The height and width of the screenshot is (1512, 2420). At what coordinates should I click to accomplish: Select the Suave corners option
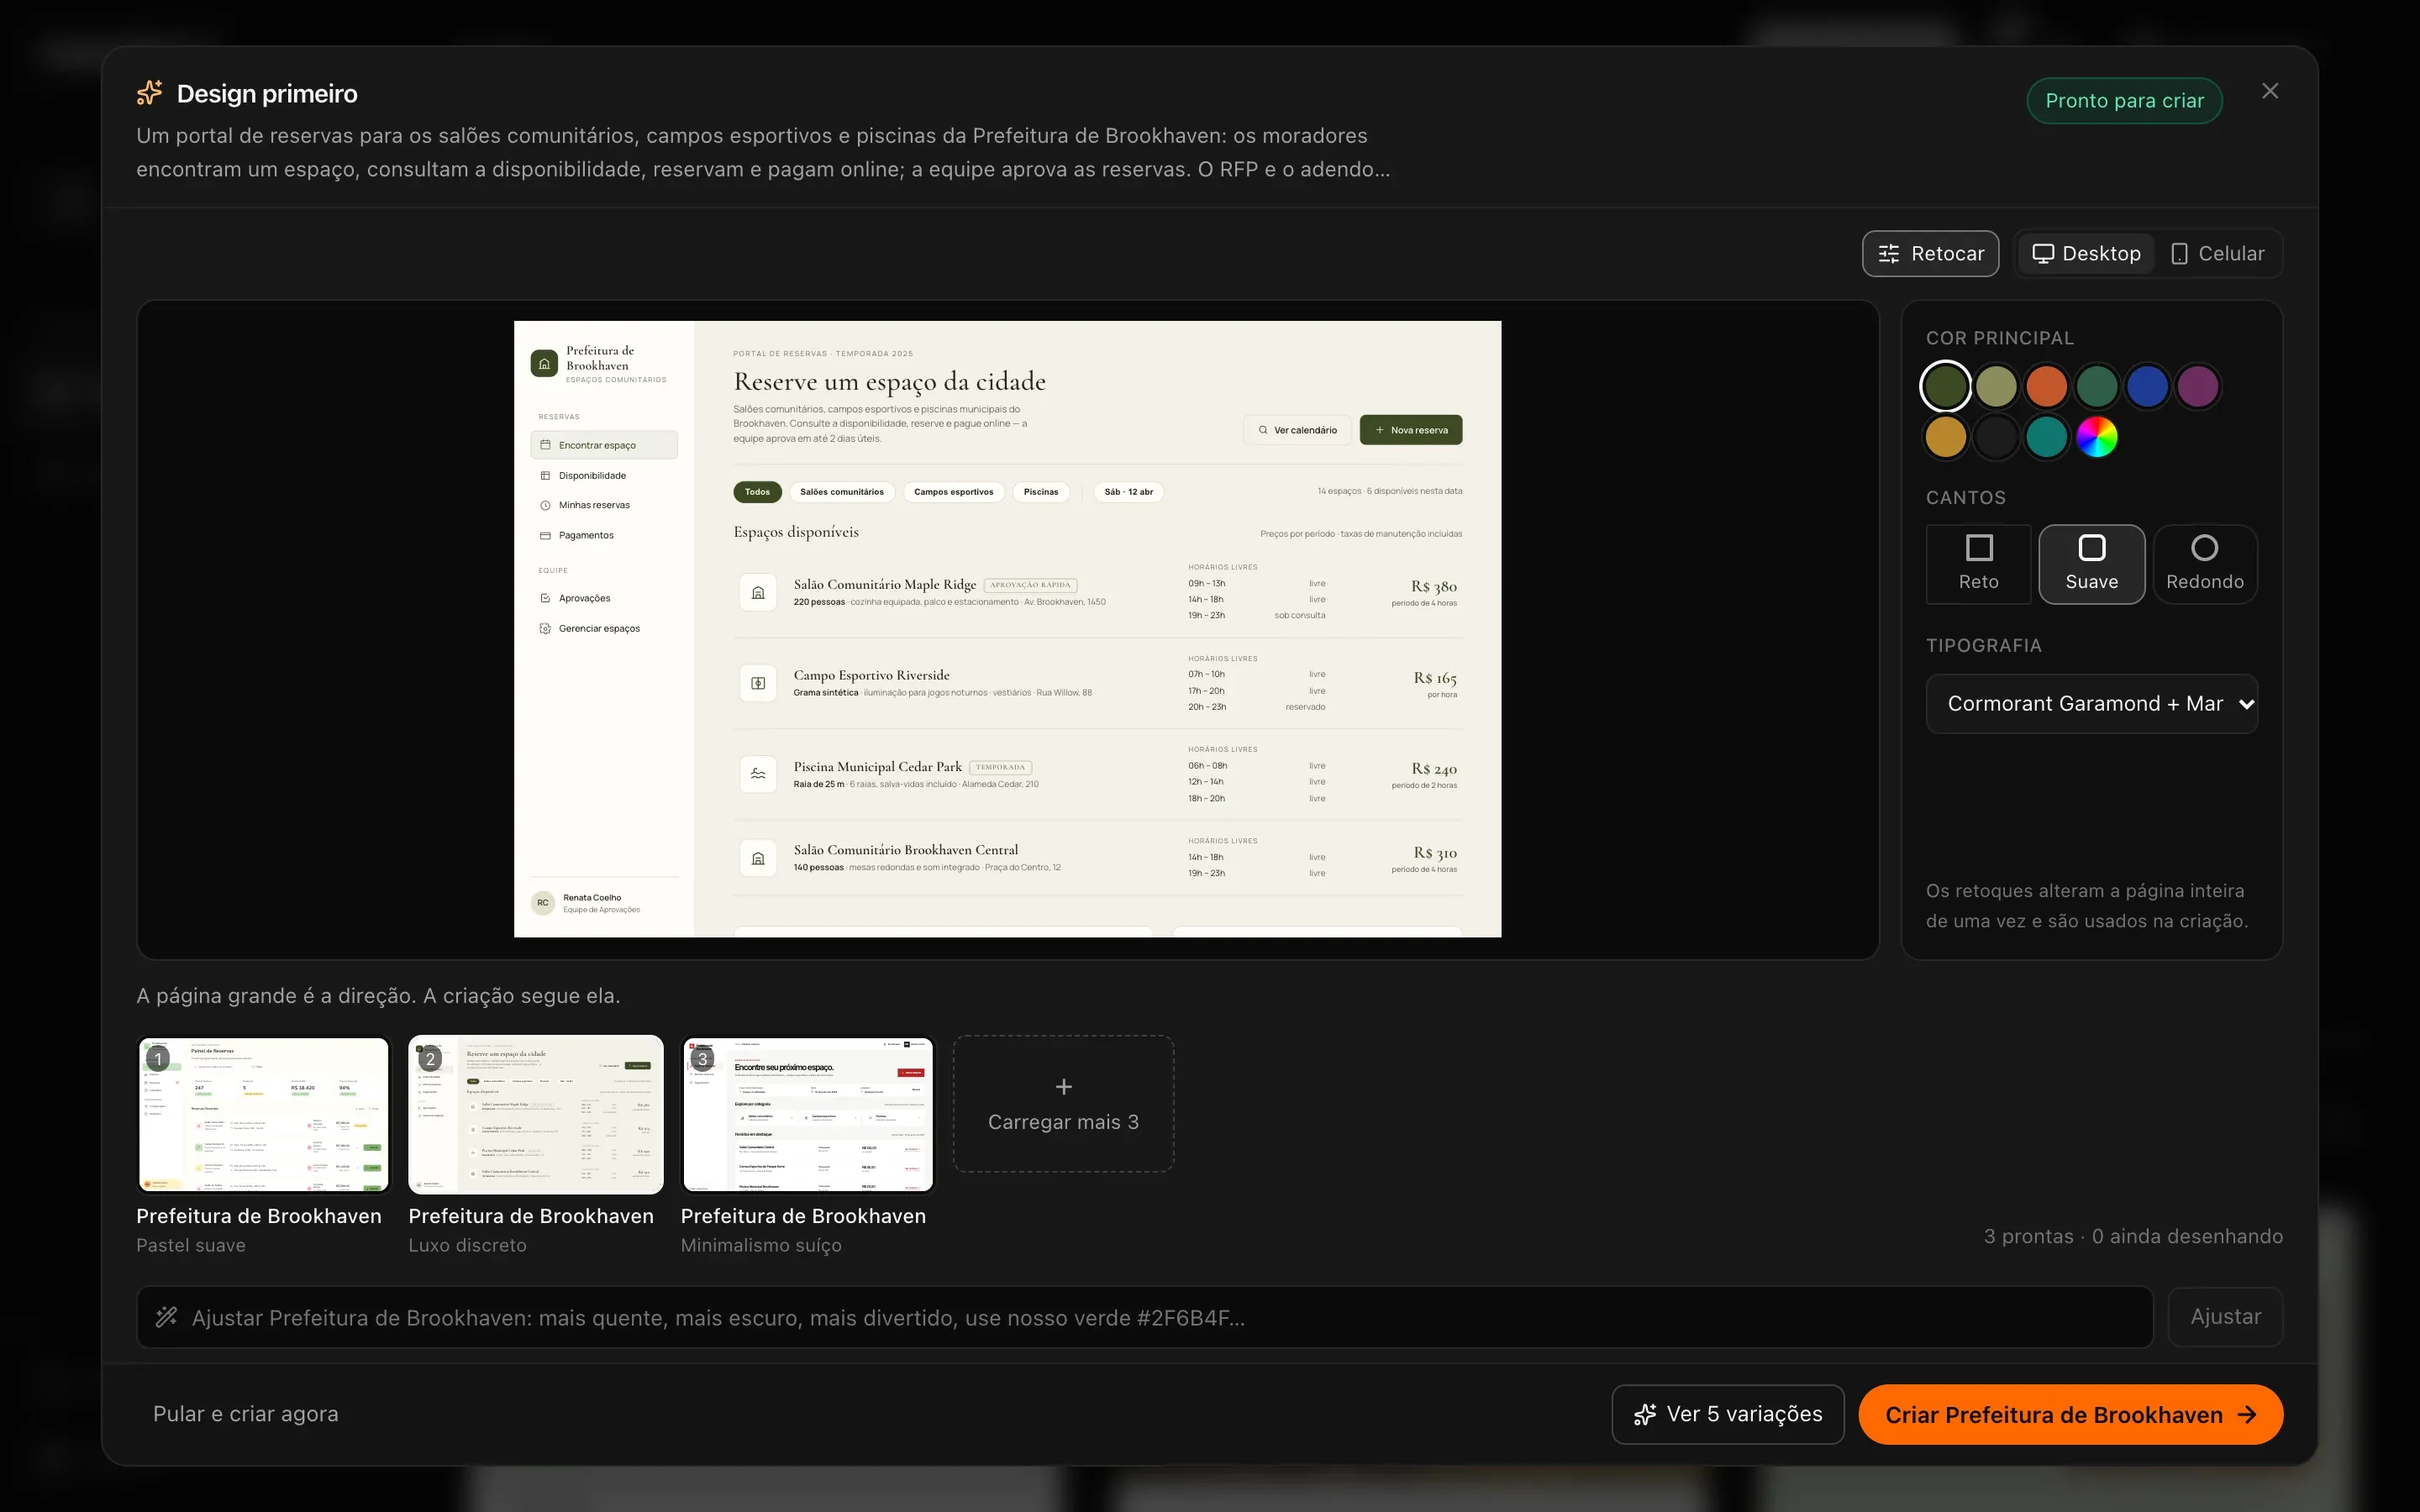[x=2091, y=564]
